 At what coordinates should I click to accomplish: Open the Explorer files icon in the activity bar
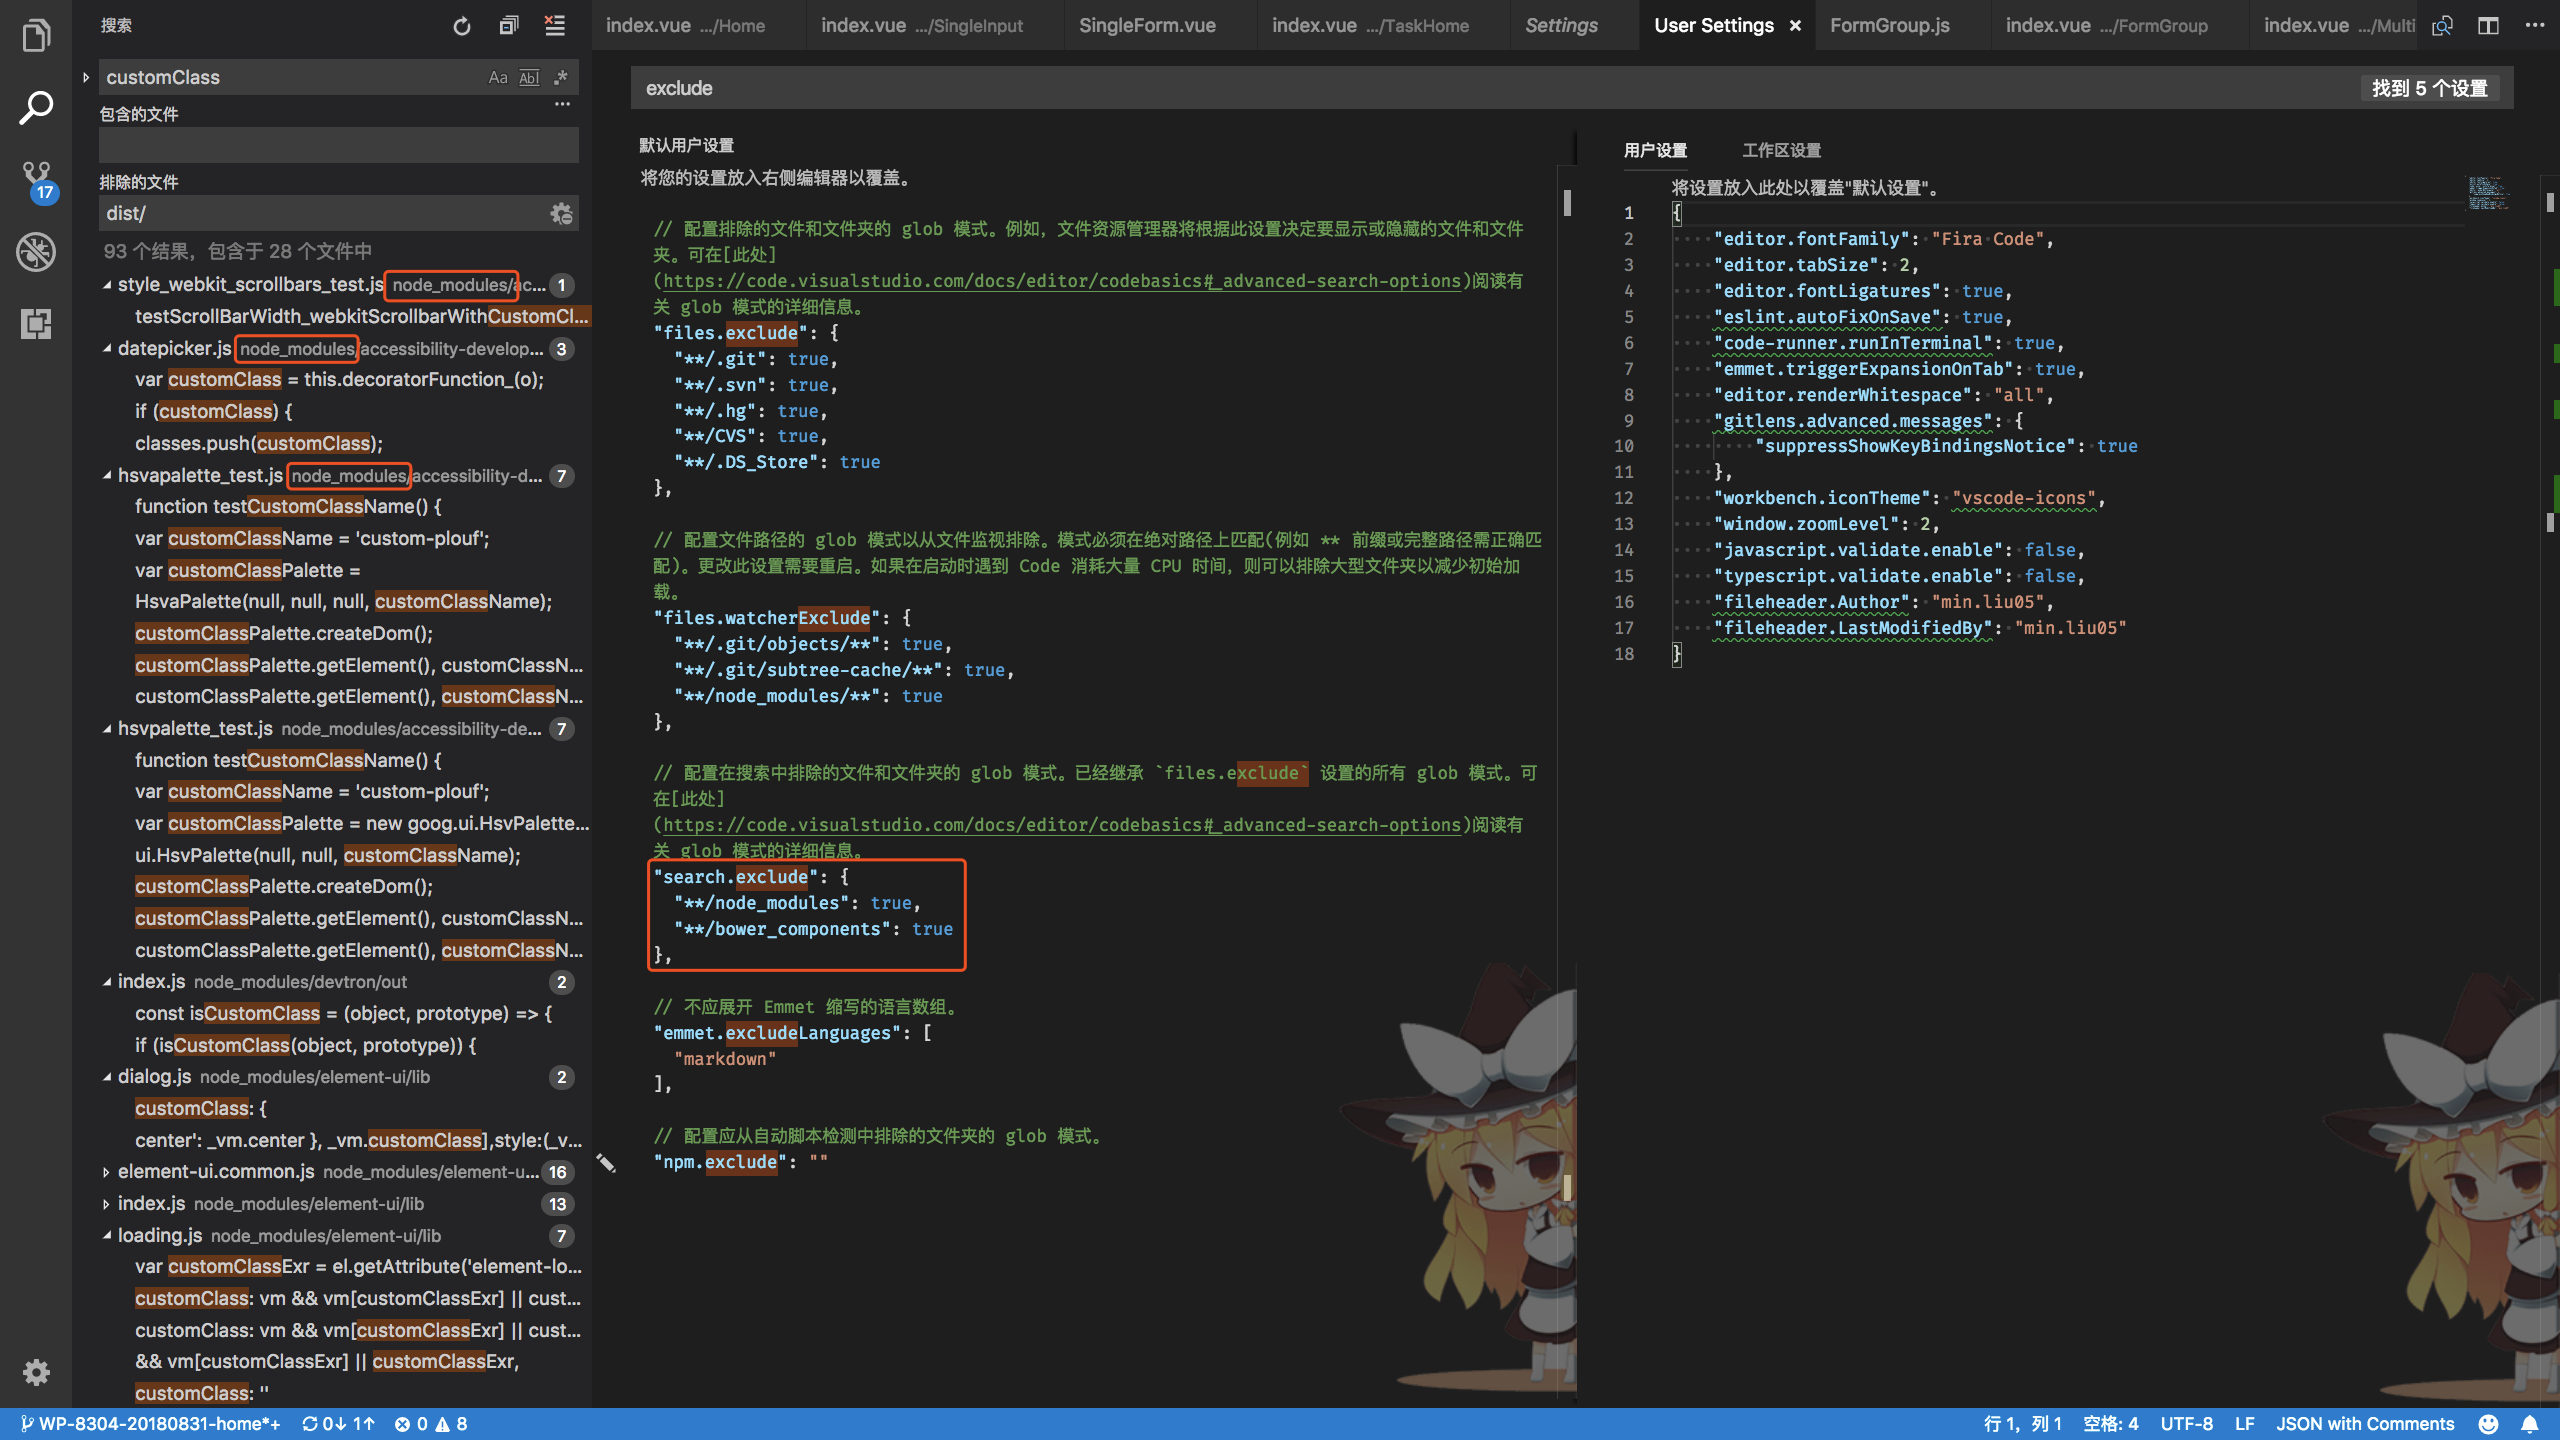point(36,36)
